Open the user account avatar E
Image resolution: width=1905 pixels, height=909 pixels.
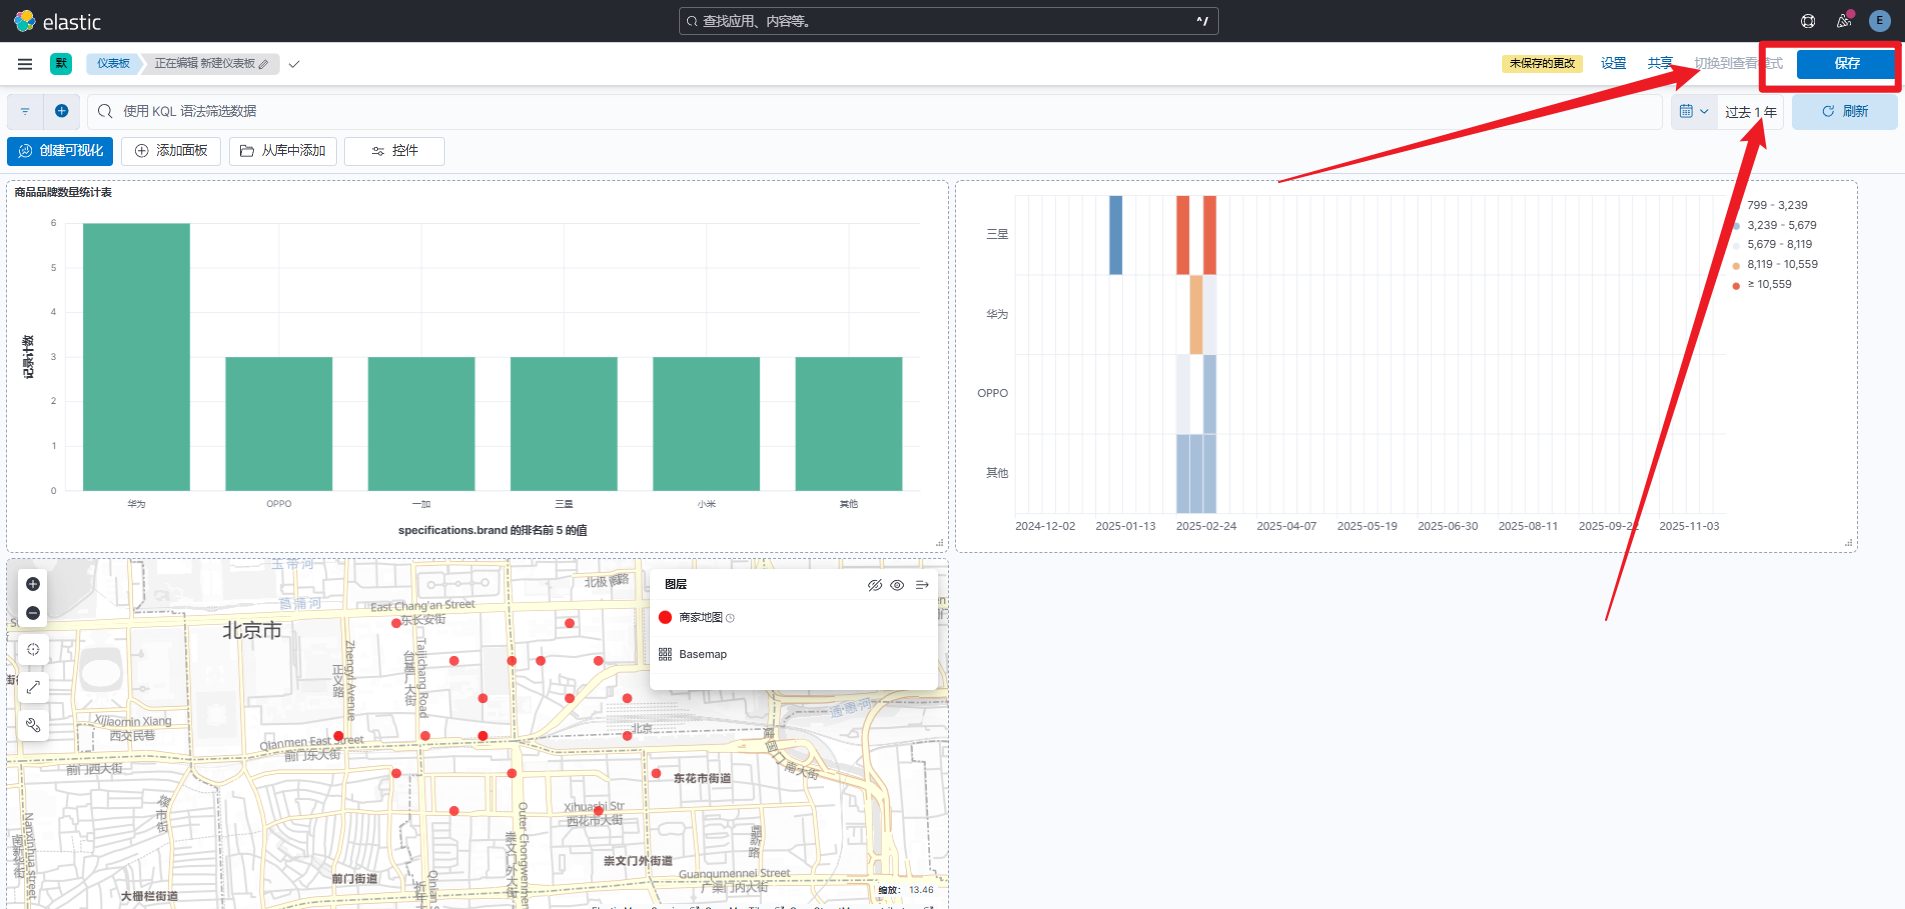point(1880,21)
